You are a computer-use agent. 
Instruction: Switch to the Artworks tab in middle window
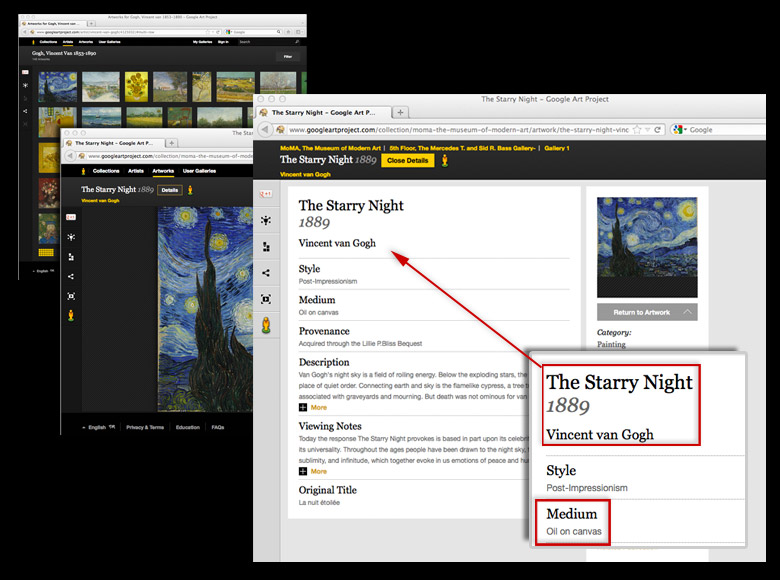tap(162, 171)
